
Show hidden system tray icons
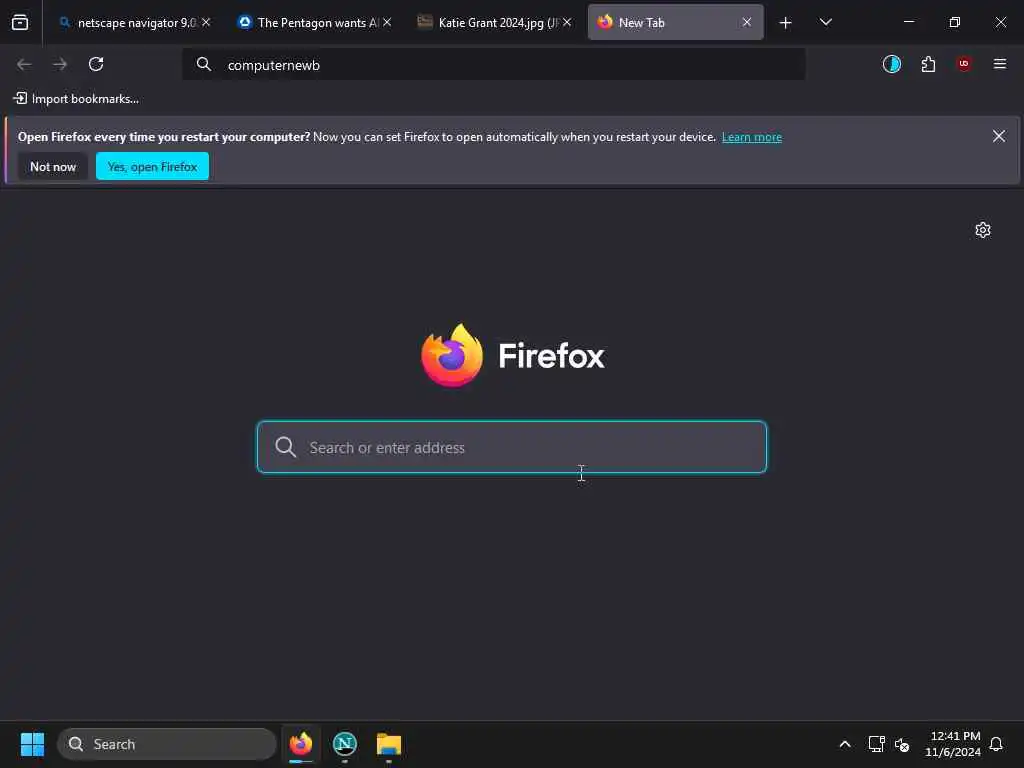844,744
